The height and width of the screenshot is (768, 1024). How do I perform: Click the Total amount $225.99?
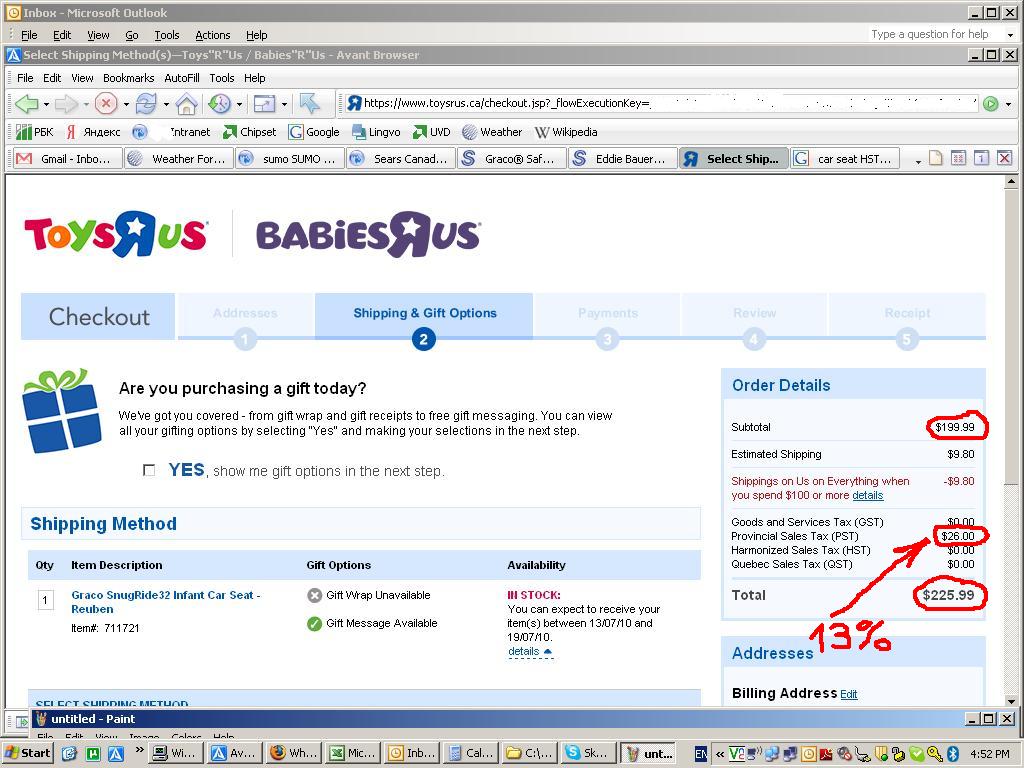point(948,595)
